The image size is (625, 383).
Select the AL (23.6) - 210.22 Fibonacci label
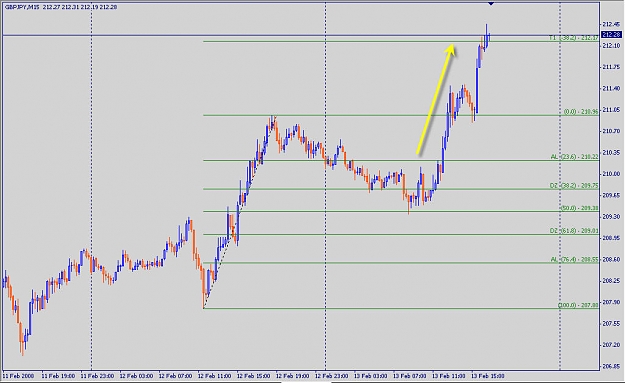pyautogui.click(x=575, y=157)
